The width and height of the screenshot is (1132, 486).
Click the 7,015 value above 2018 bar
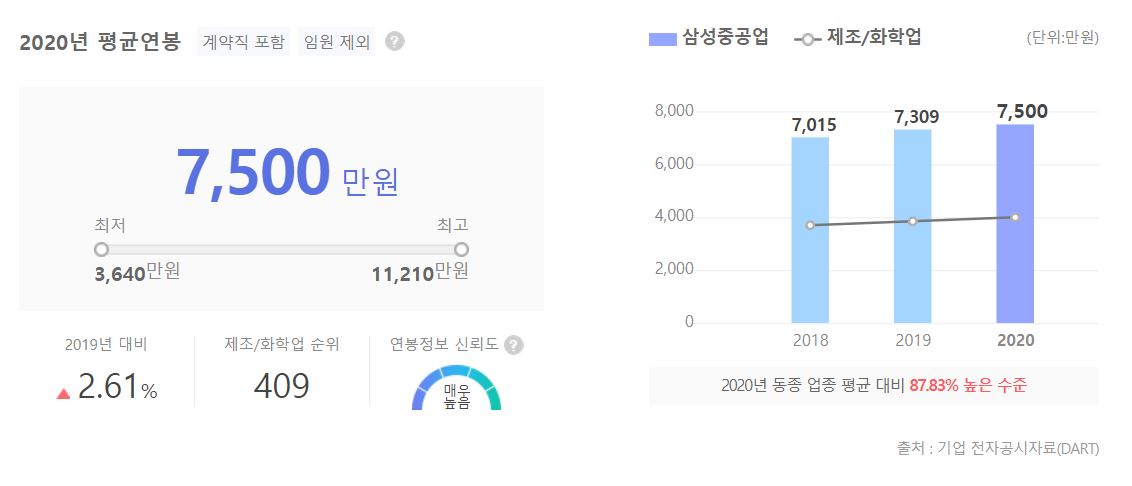pyautogui.click(x=814, y=125)
